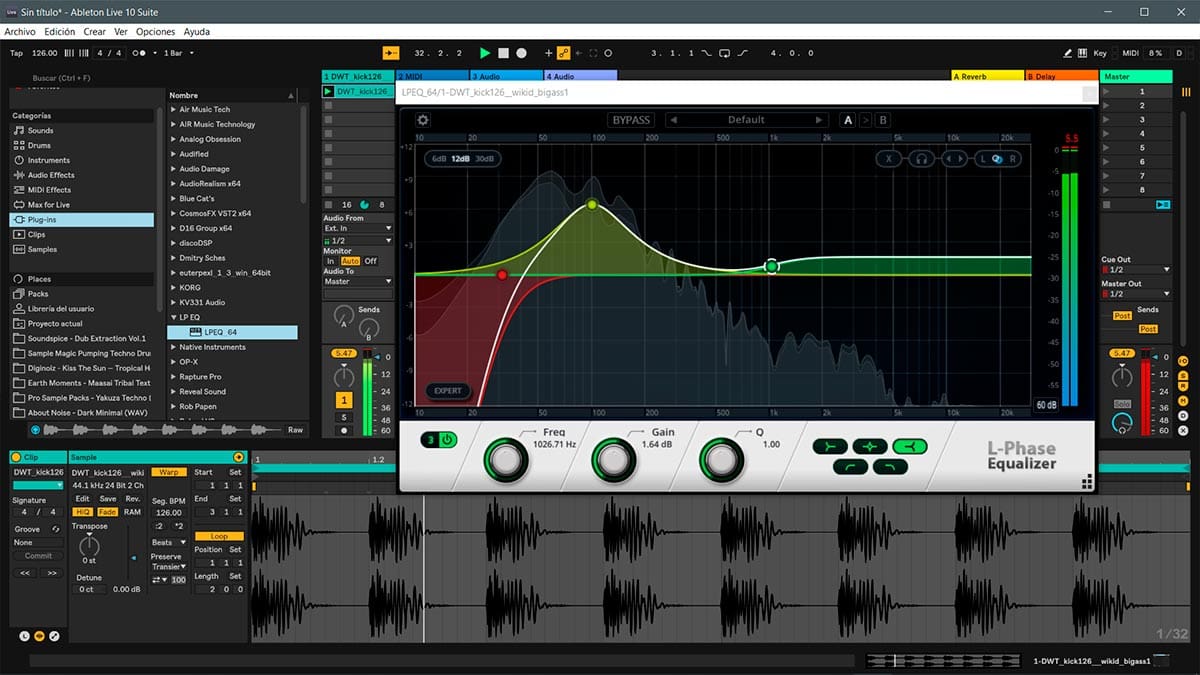Click the Tap tempo button

coord(16,53)
